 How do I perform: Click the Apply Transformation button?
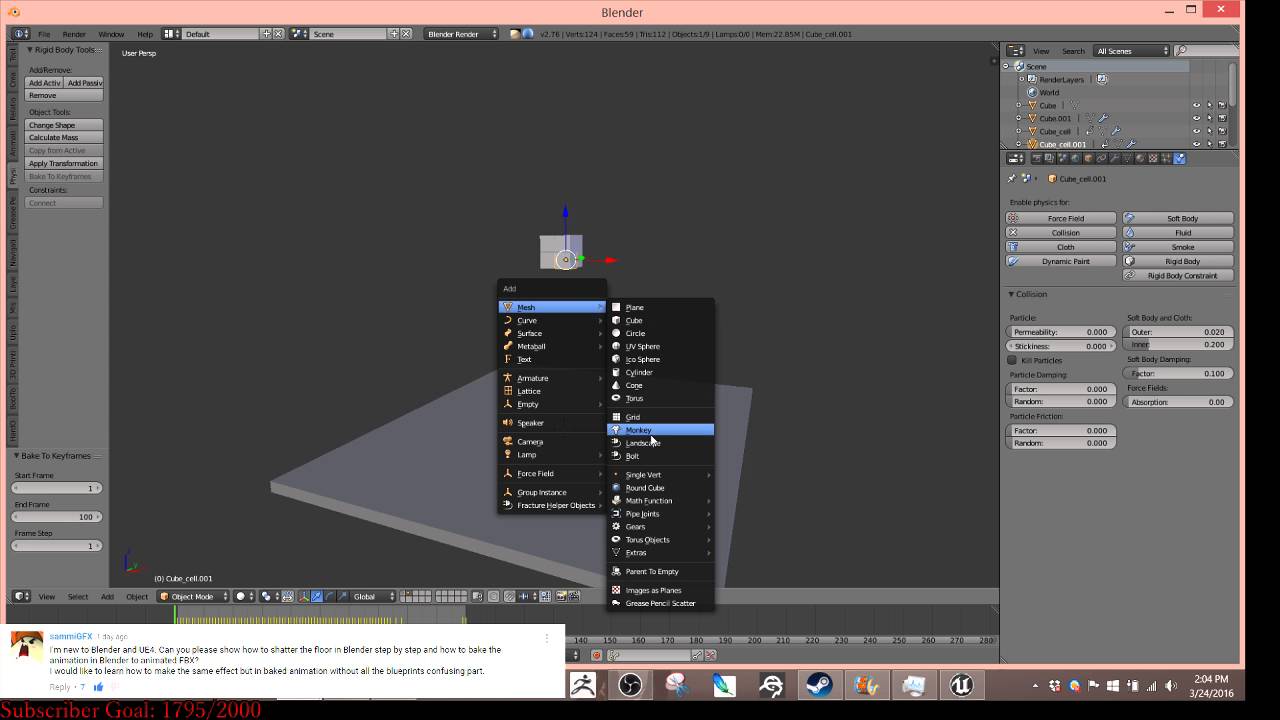pos(64,163)
